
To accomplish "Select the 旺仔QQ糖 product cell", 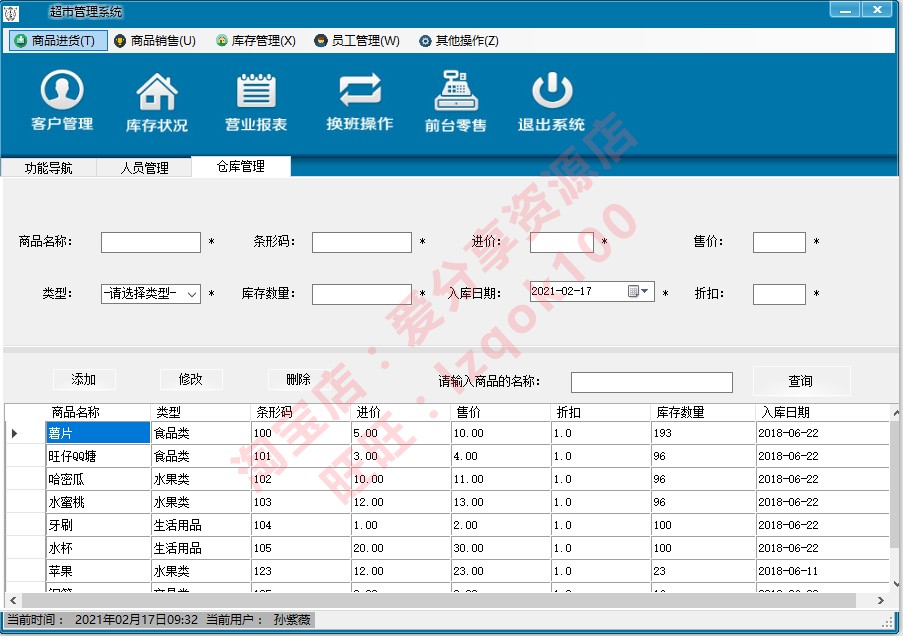I will coord(98,456).
